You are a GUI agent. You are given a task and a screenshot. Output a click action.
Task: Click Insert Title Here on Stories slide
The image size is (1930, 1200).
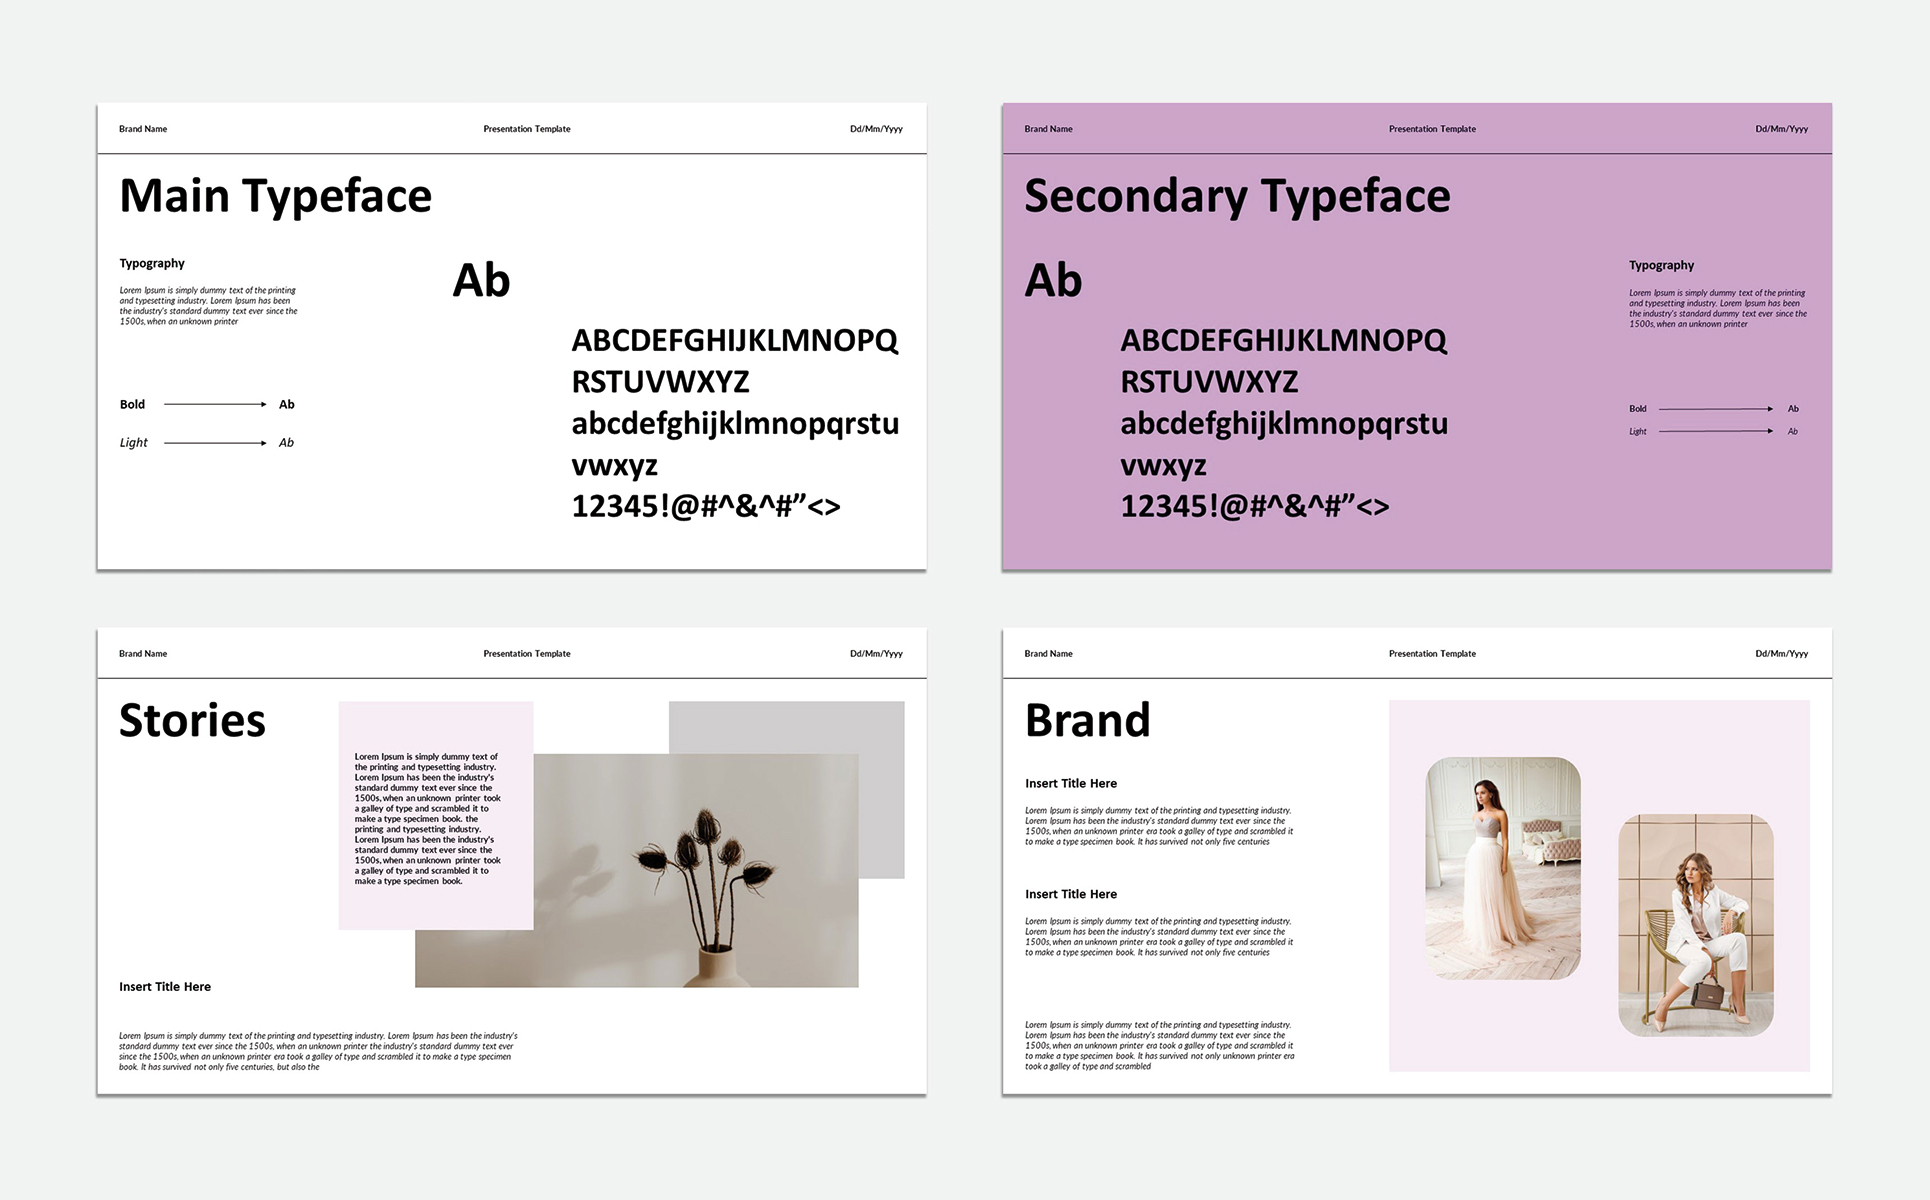(165, 987)
